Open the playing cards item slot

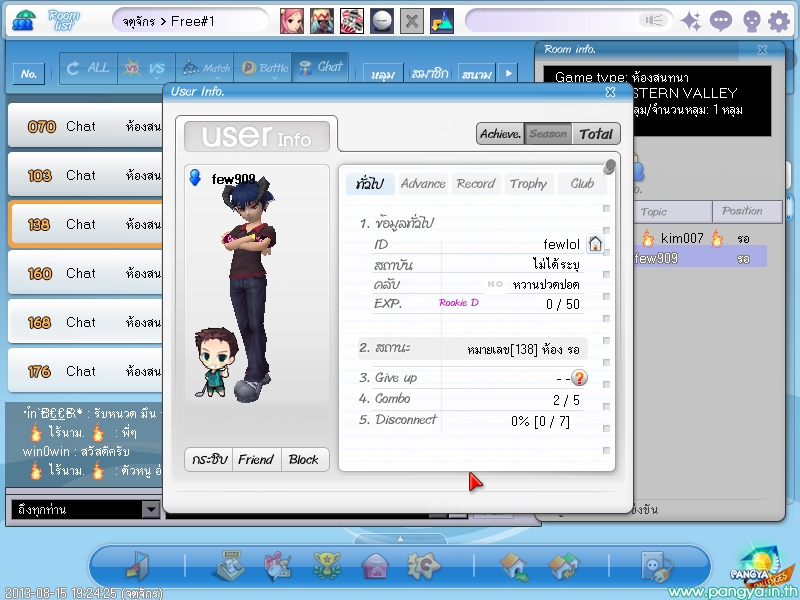352,21
